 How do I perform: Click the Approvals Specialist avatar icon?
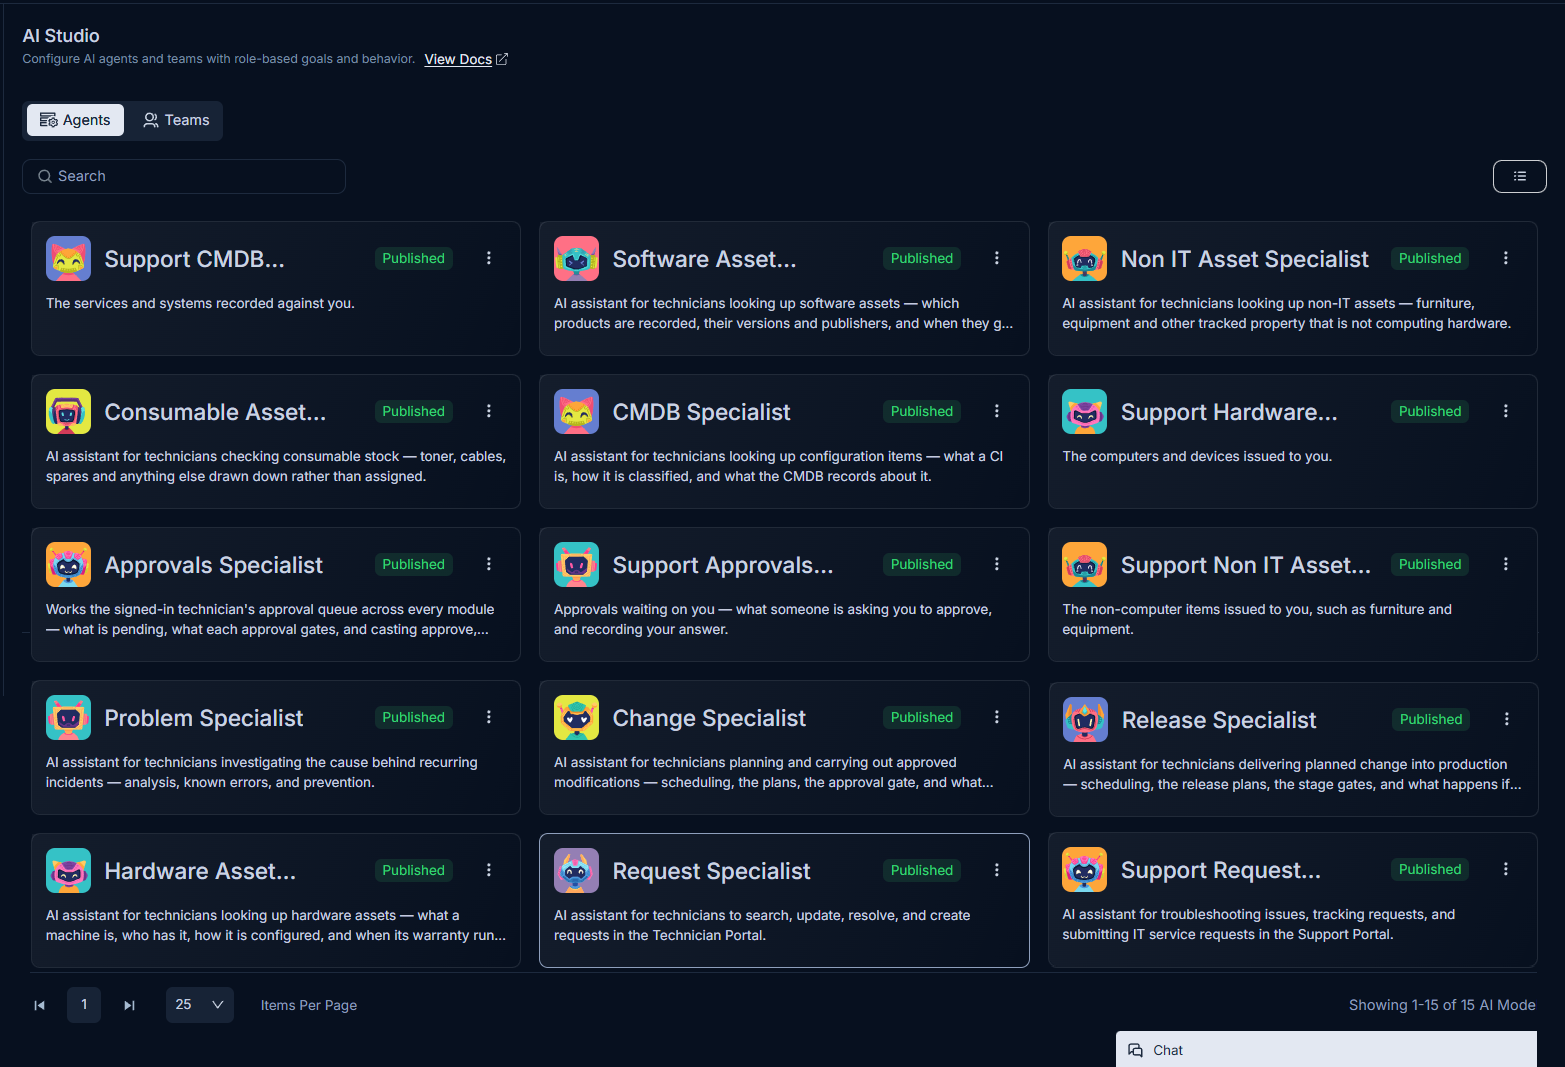(x=68, y=565)
